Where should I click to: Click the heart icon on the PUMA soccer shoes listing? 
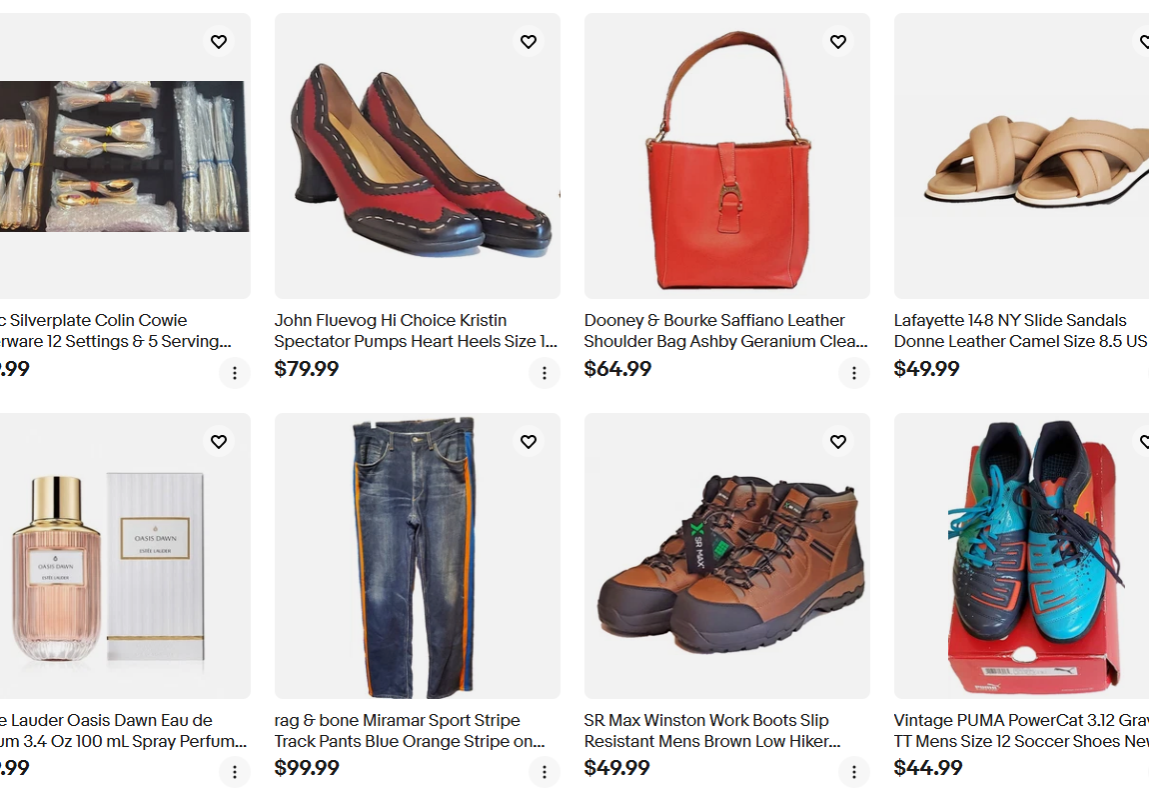[1143, 441]
